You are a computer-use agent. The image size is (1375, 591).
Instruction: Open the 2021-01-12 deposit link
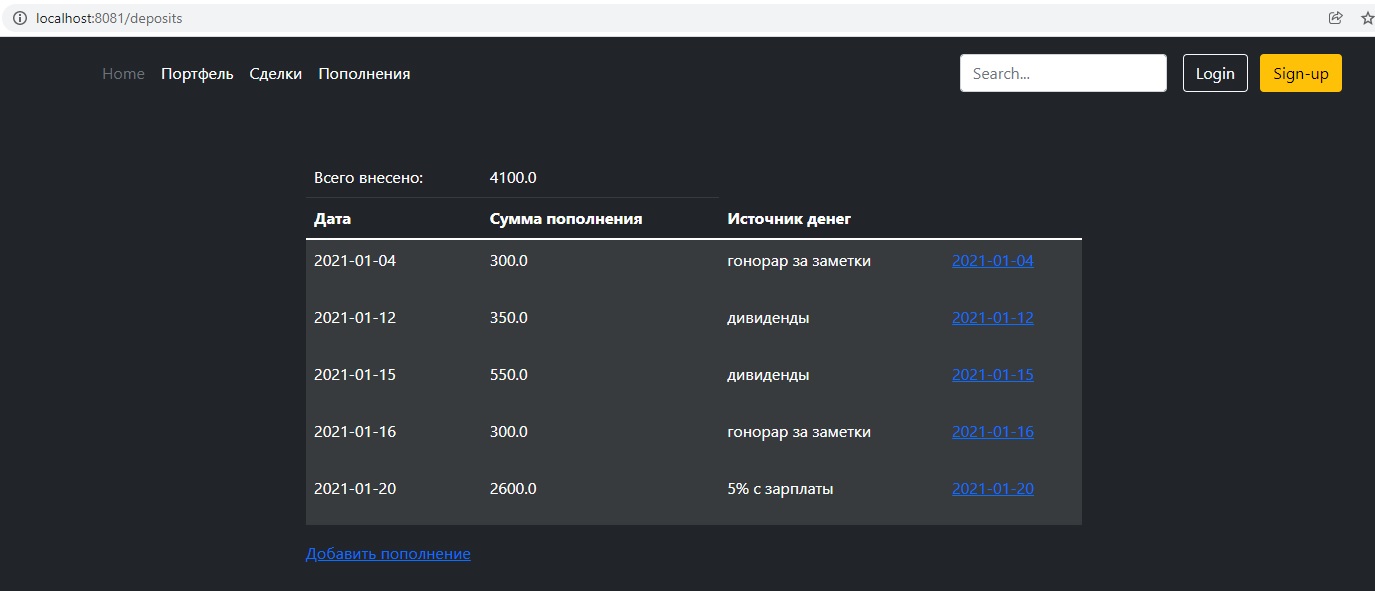point(992,317)
